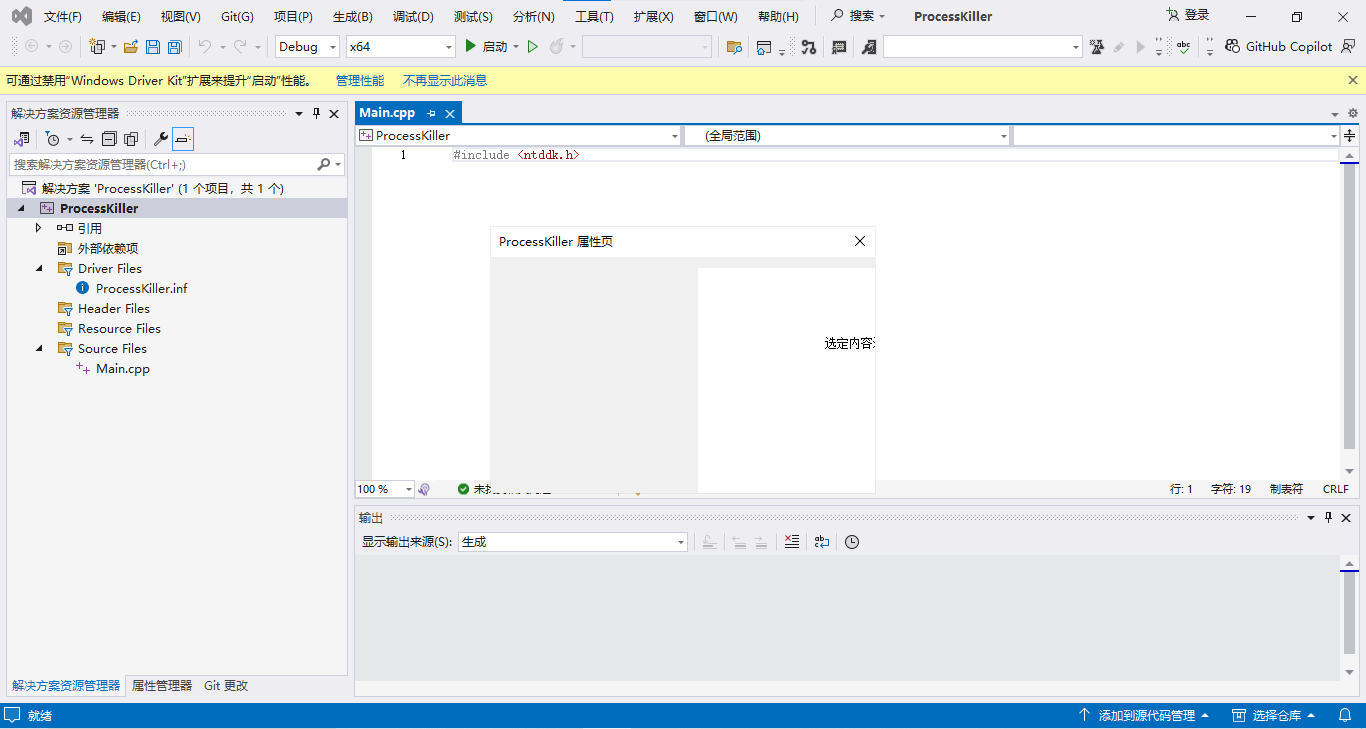Click the editor split window handle
The width and height of the screenshot is (1366, 729).
[1350, 135]
